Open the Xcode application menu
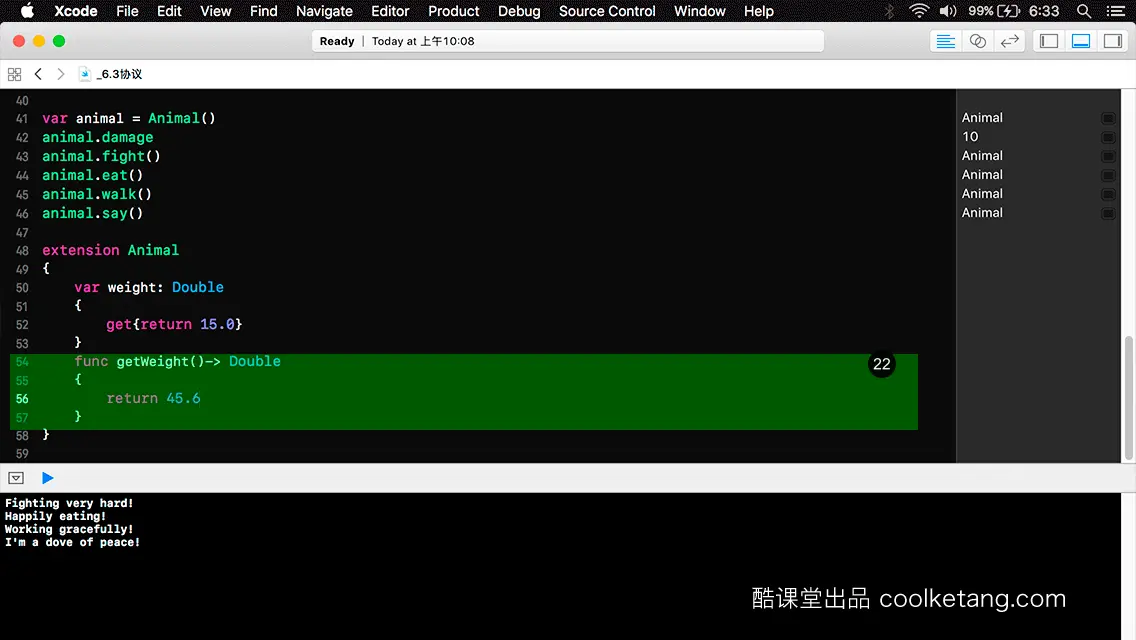Image resolution: width=1136 pixels, height=640 pixels. [x=75, y=11]
